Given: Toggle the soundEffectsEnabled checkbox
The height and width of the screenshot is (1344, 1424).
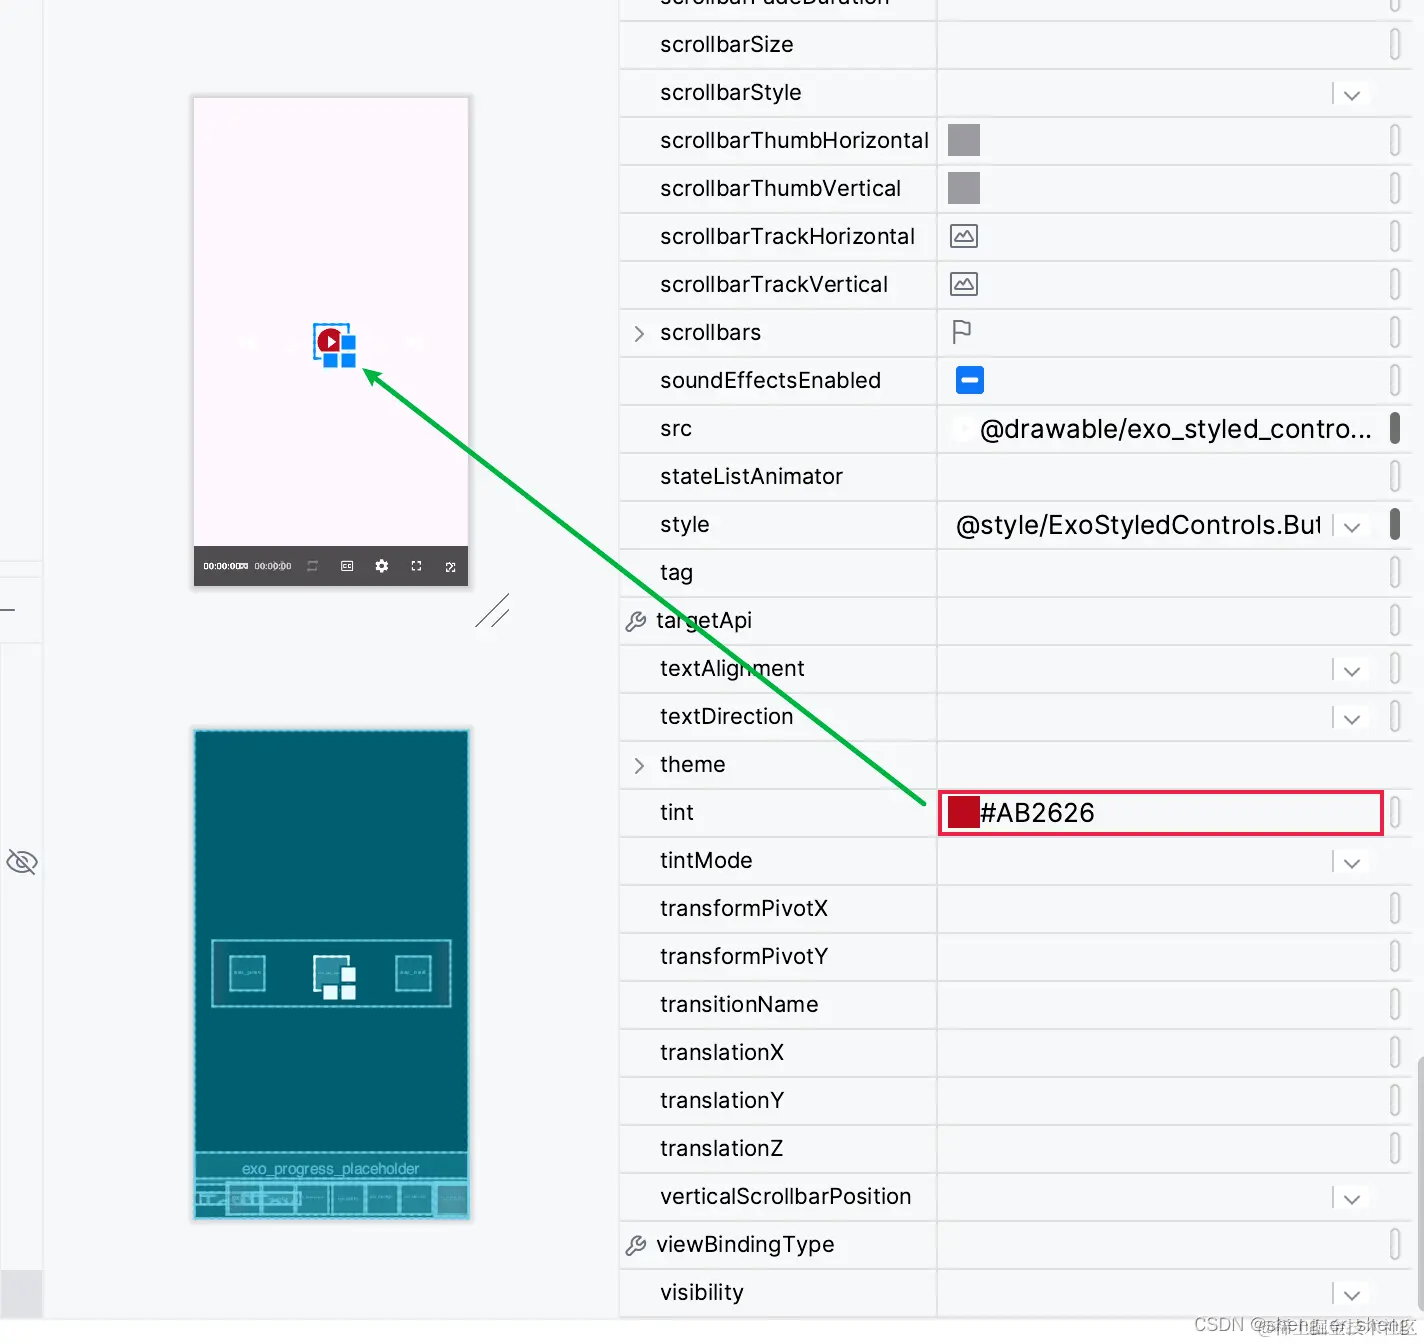Looking at the screenshot, I should 968,380.
